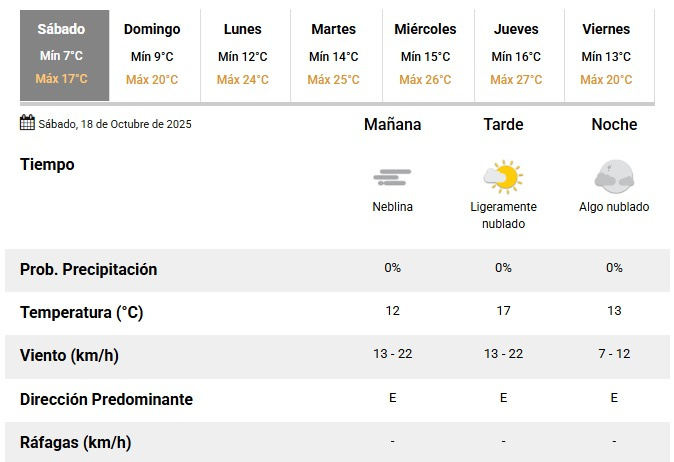This screenshot has height=462, width=674.
Task: Select the Martes day tab
Action: (x=333, y=54)
